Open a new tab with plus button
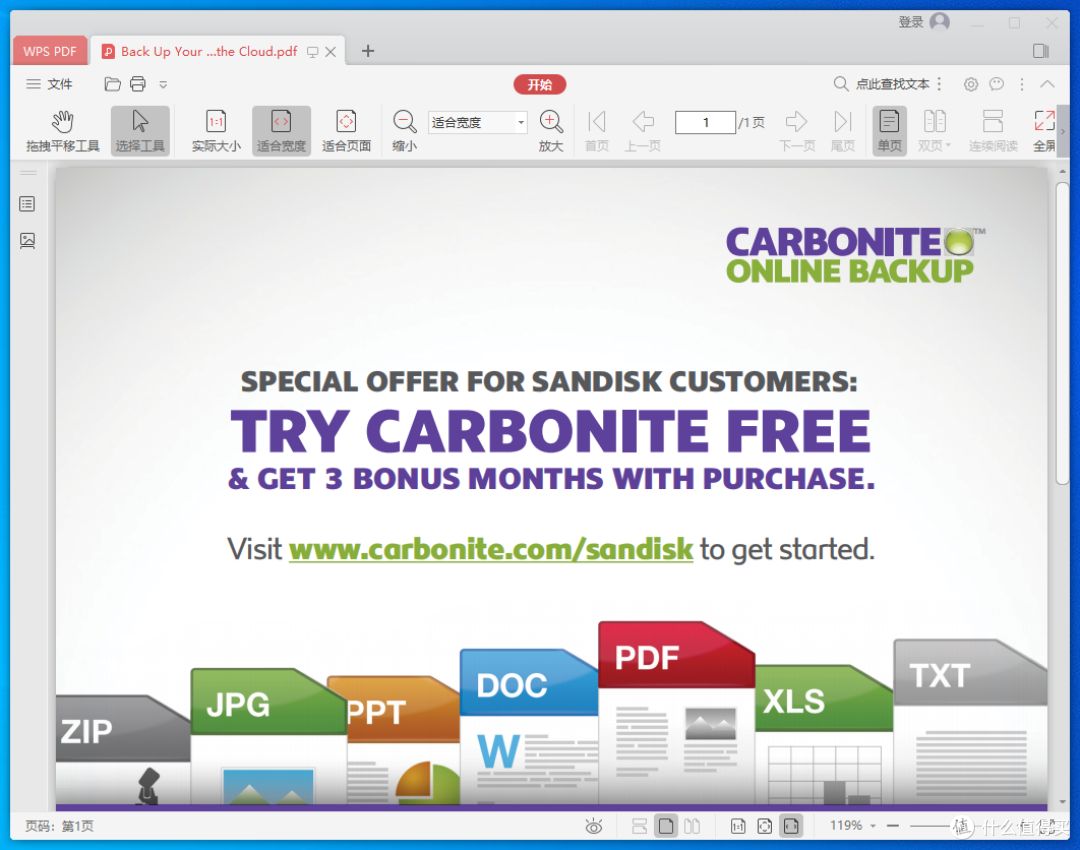 pyautogui.click(x=368, y=51)
